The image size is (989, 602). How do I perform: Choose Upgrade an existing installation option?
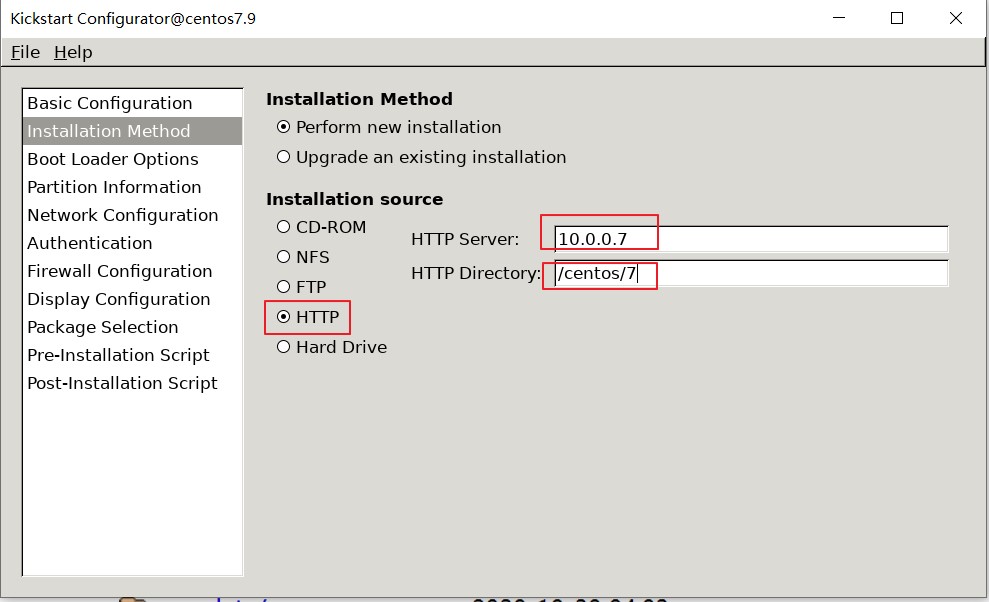[x=421, y=157]
